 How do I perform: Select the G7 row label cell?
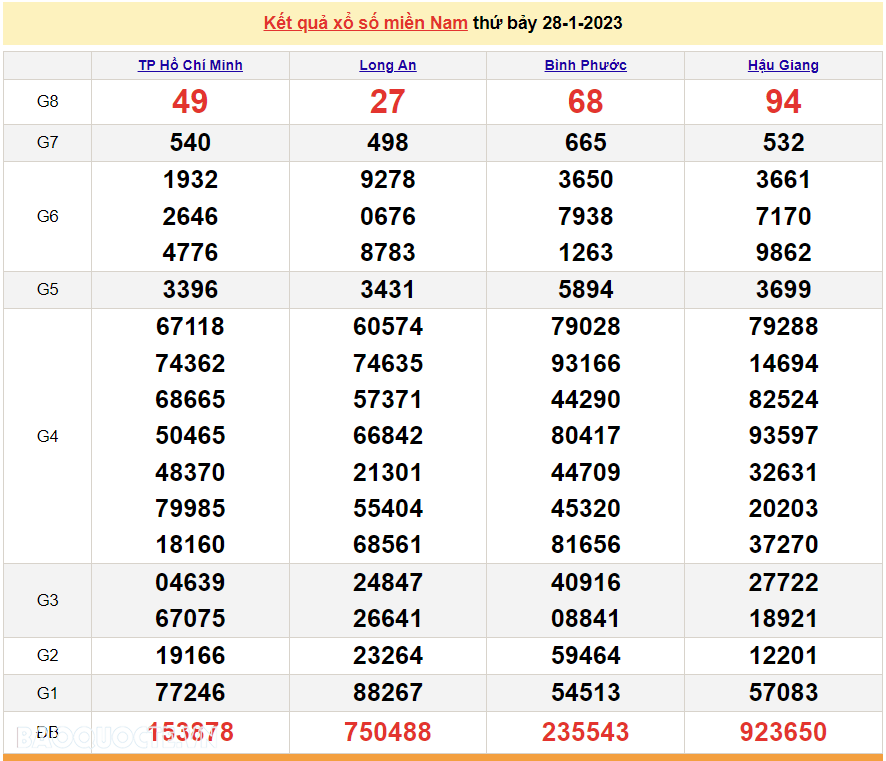pyautogui.click(x=47, y=143)
